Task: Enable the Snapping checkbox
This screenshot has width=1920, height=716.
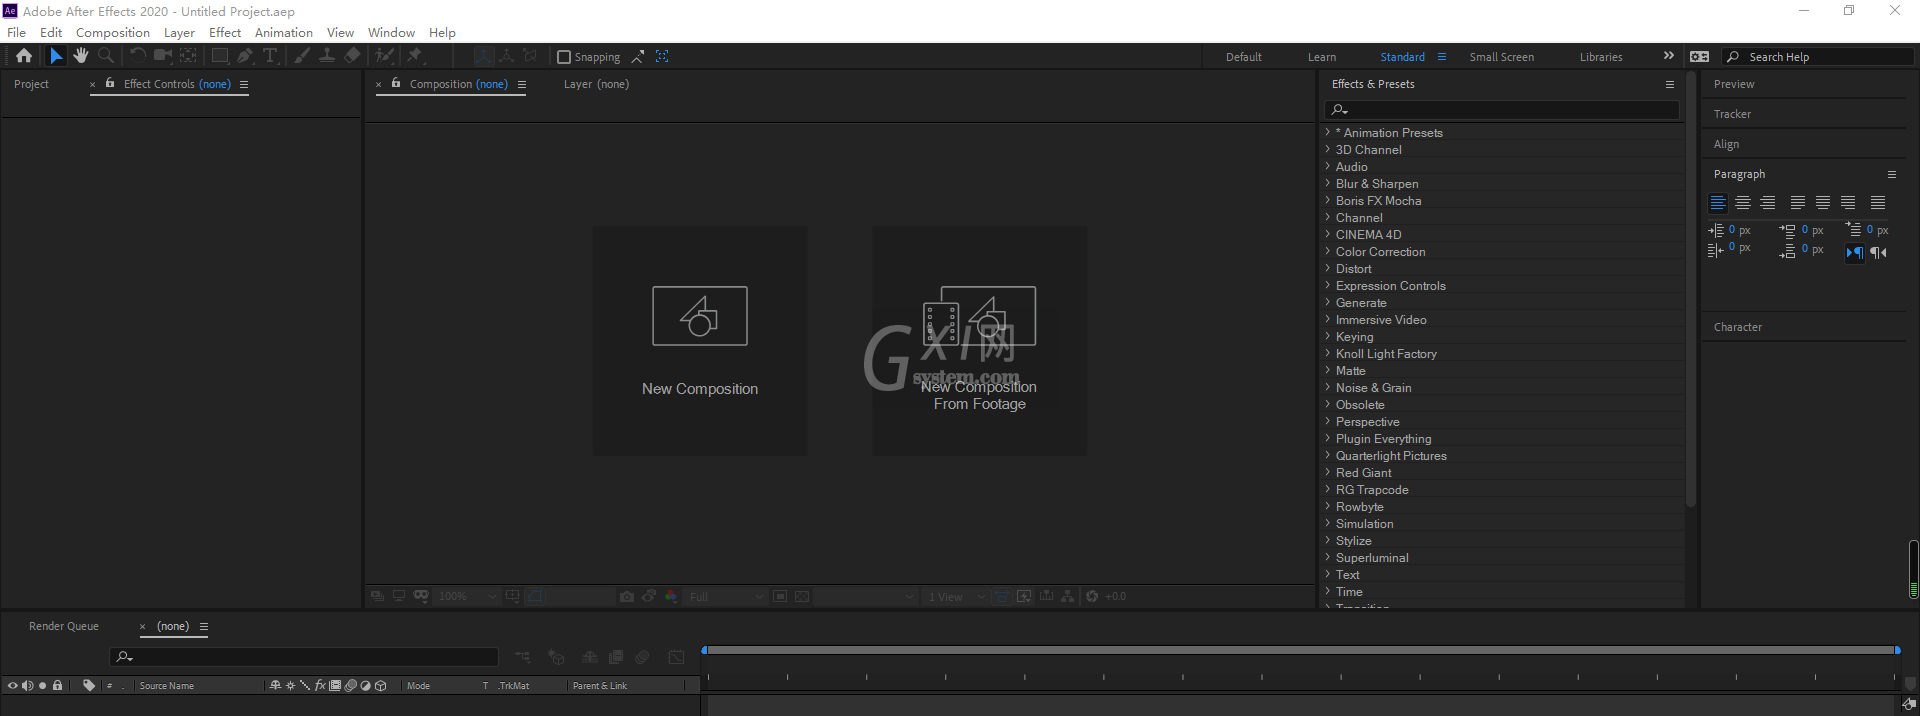Action: (x=564, y=57)
